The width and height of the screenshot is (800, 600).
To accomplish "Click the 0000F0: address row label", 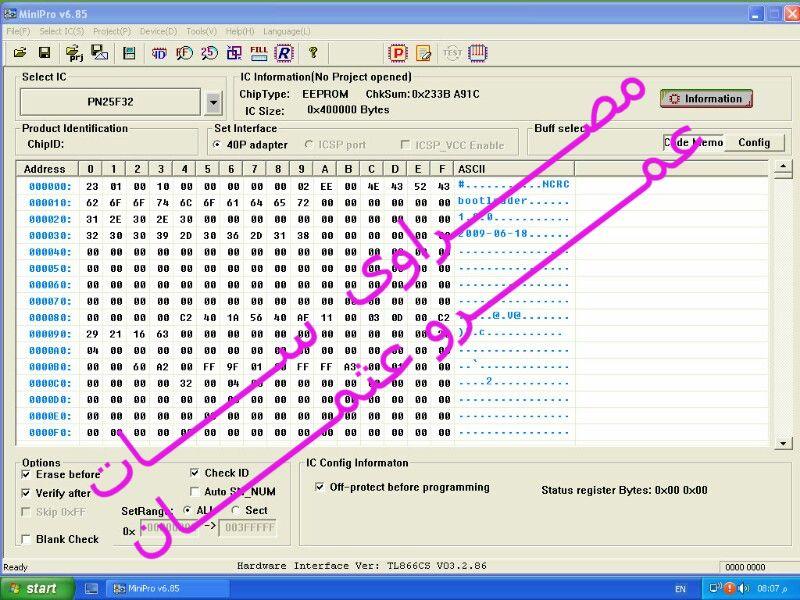I will (50, 433).
